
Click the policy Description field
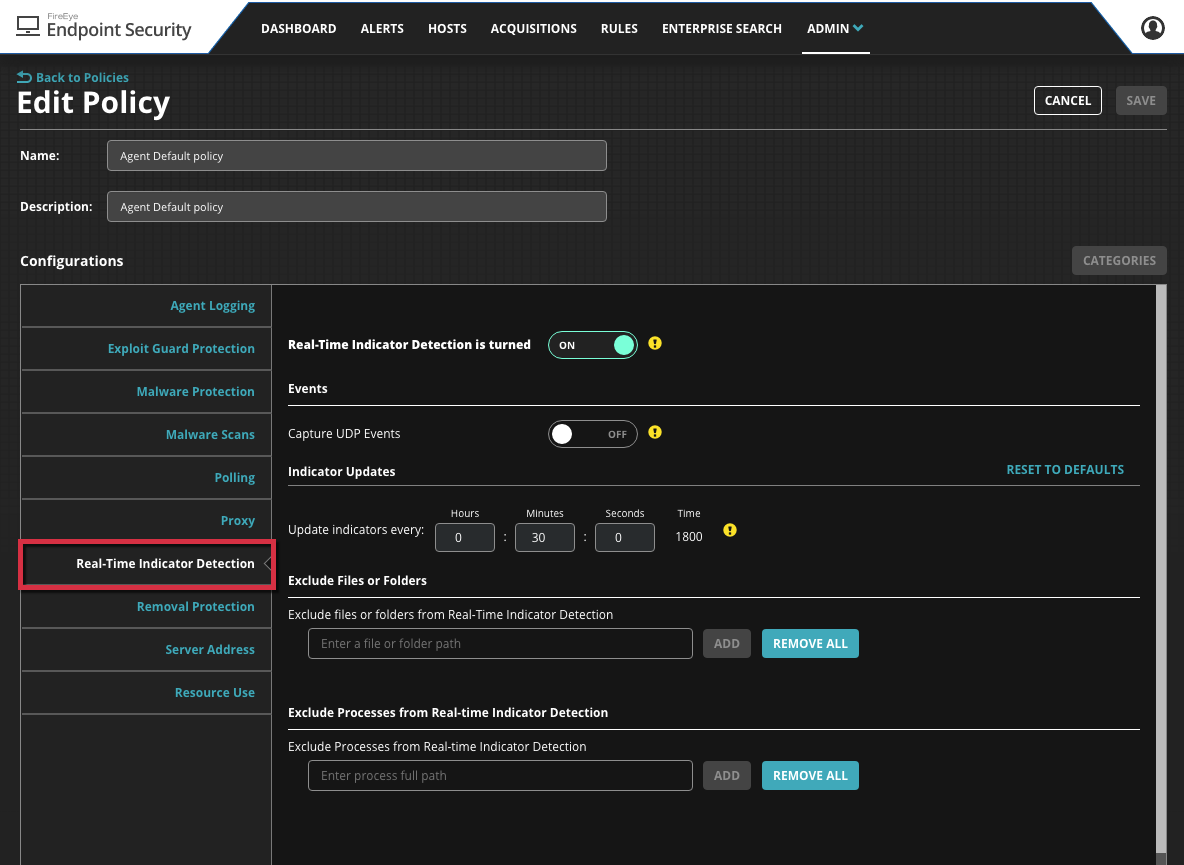356,207
